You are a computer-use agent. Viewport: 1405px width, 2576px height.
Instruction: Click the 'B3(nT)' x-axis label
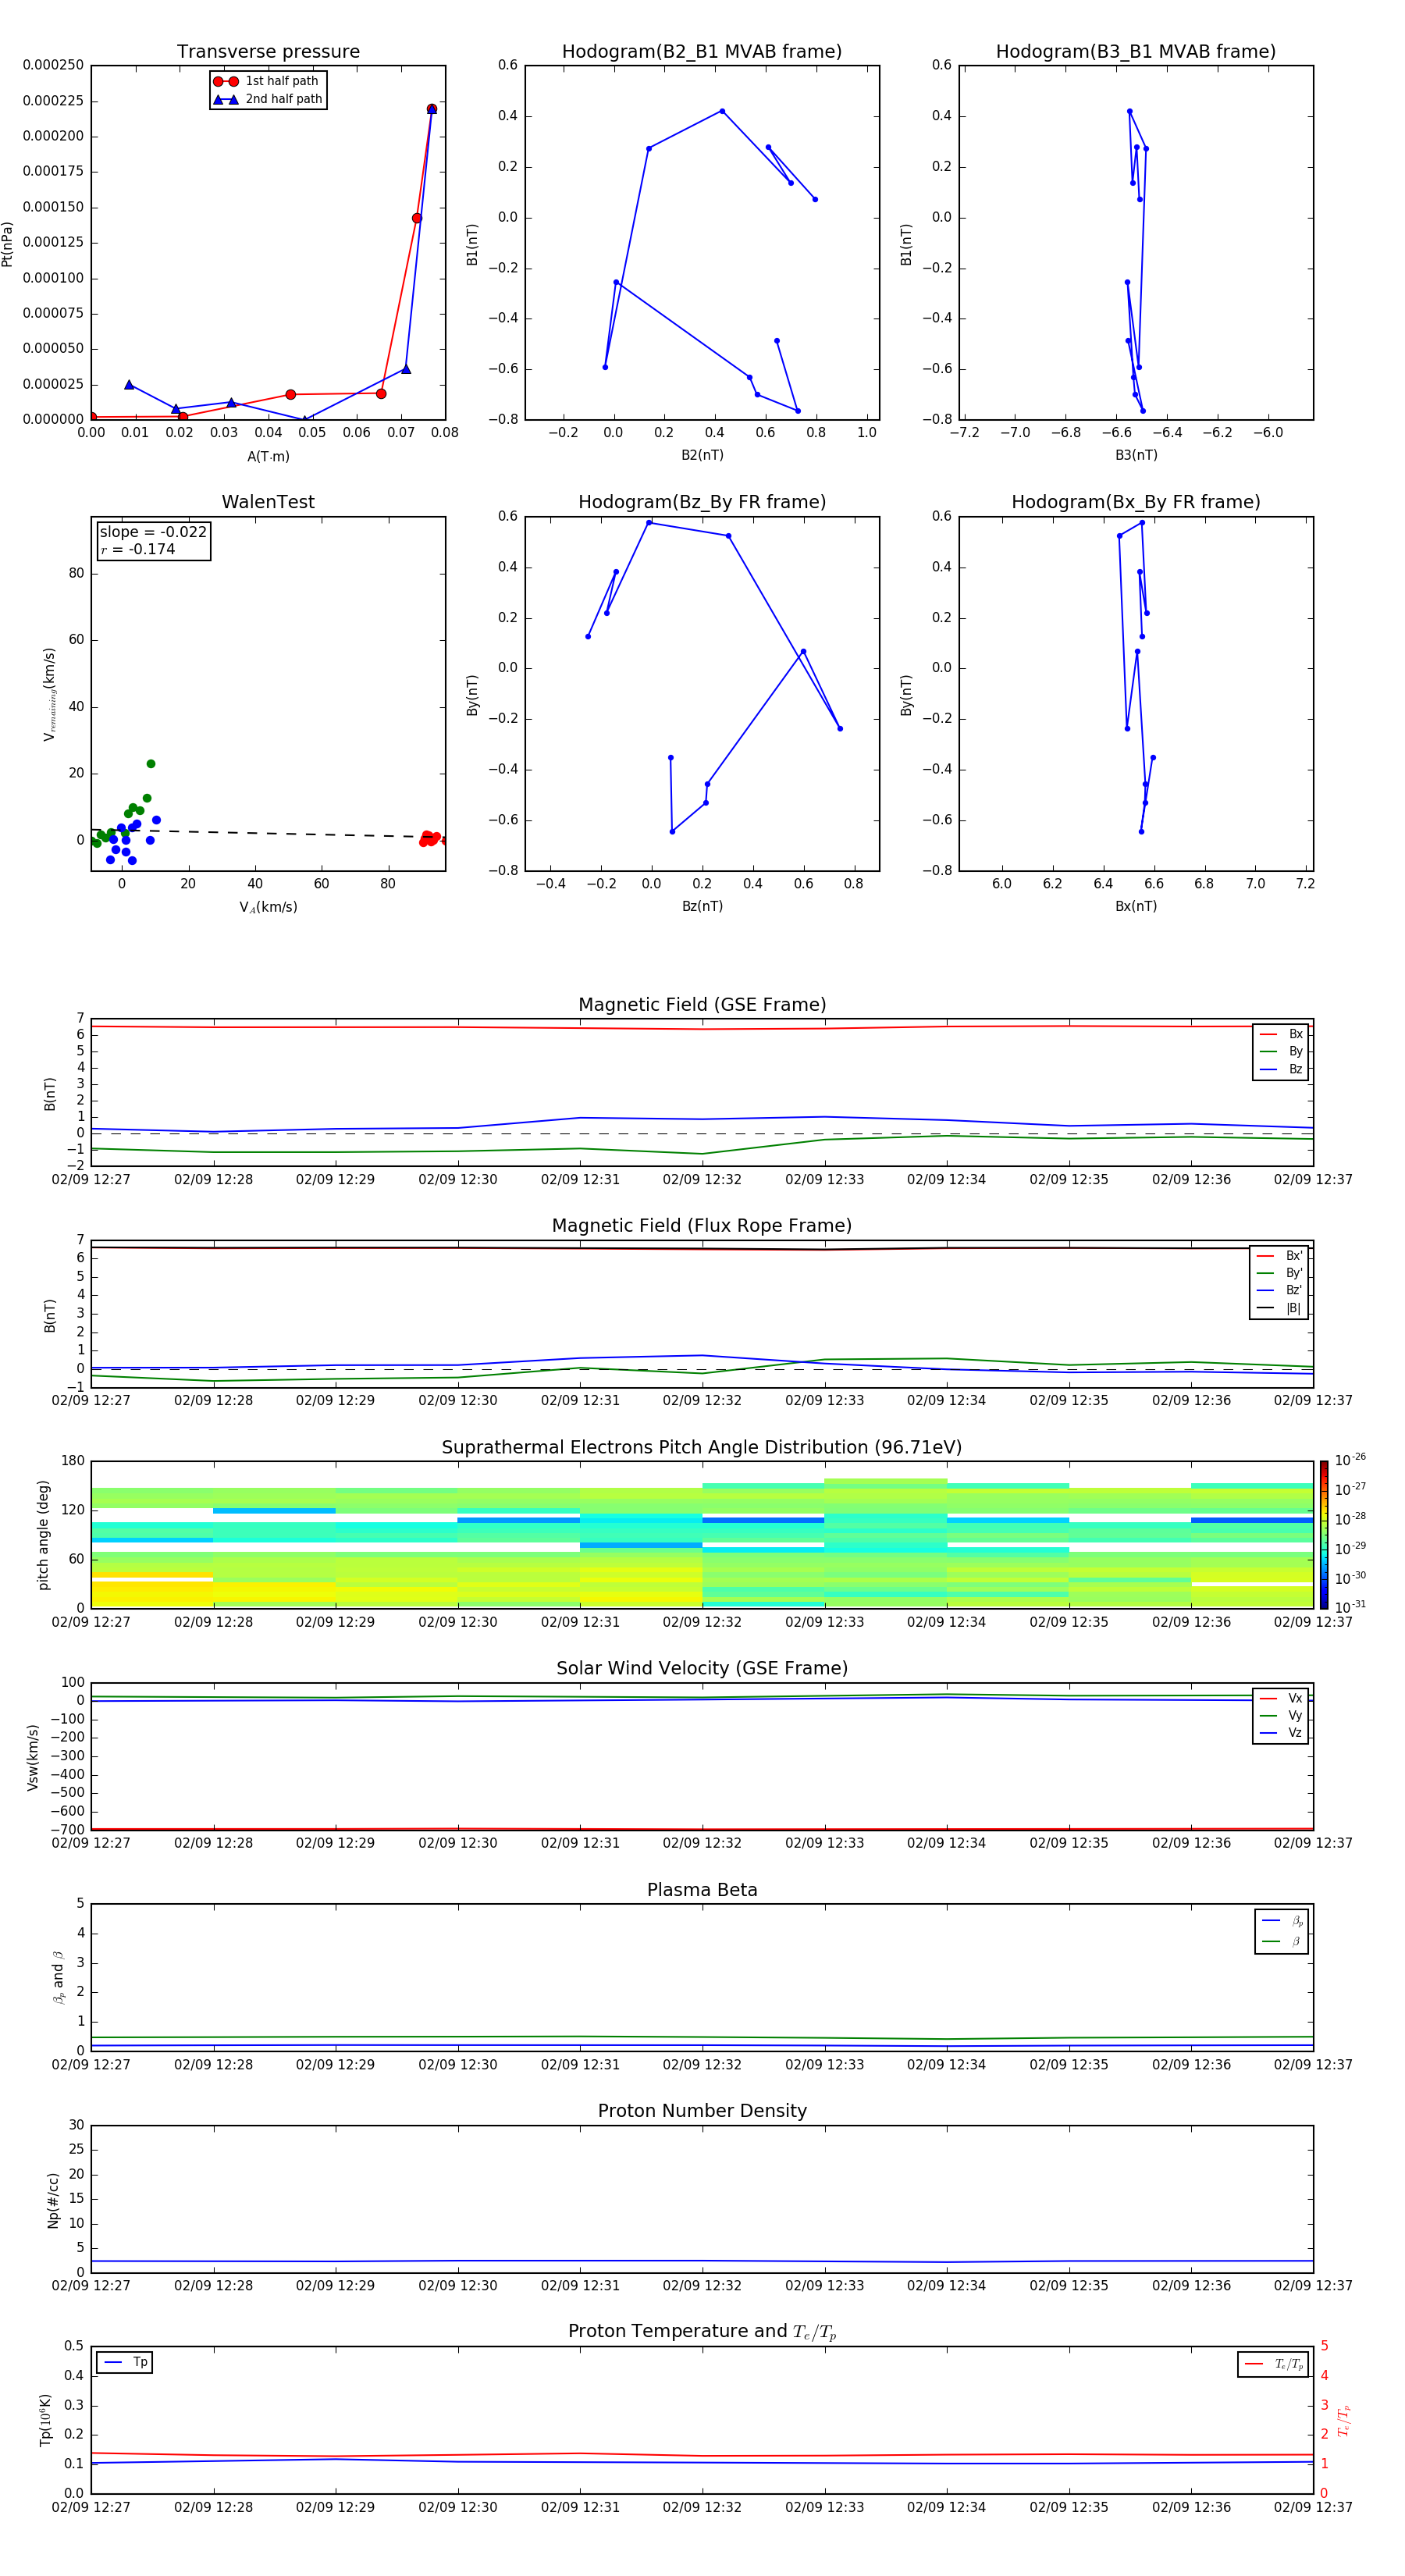(1136, 455)
